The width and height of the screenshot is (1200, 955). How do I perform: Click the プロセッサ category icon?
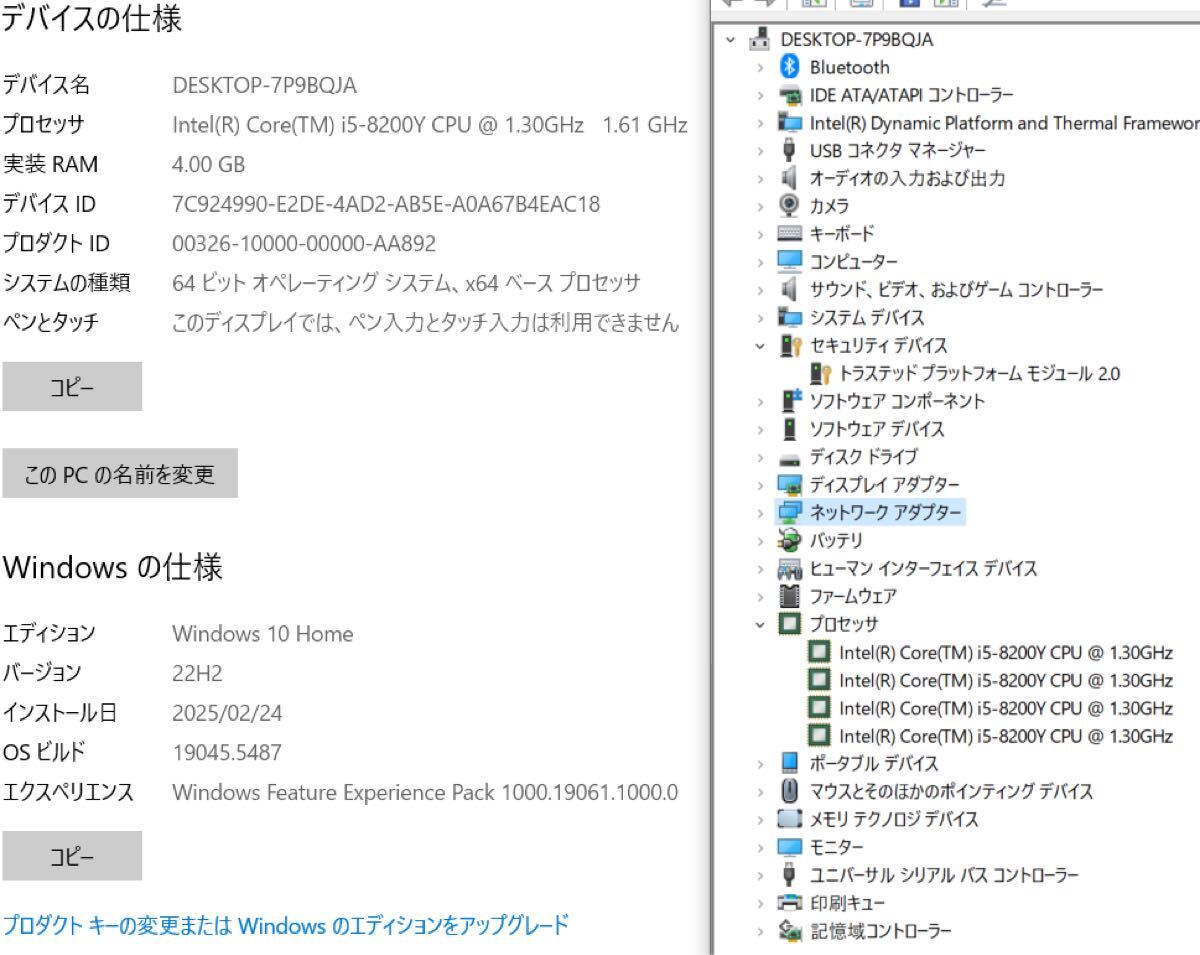click(x=790, y=624)
